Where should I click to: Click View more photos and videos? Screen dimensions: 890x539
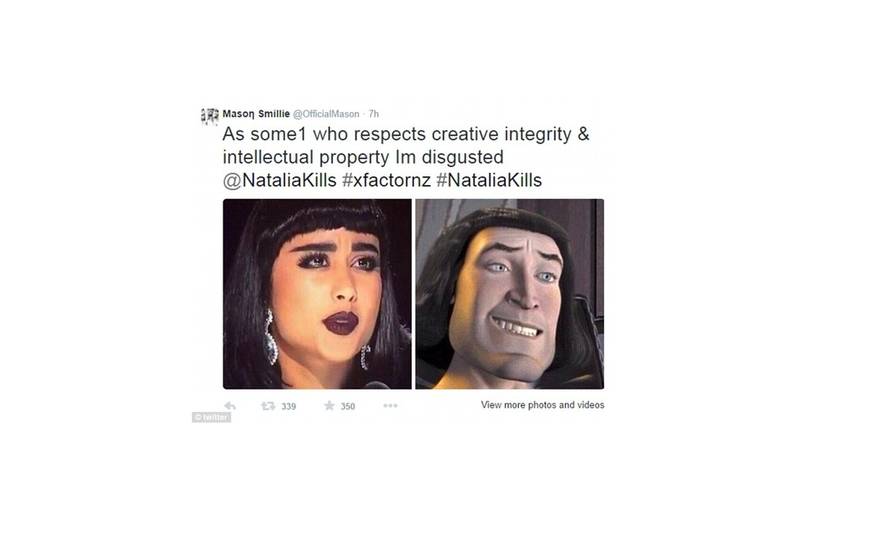pos(543,405)
